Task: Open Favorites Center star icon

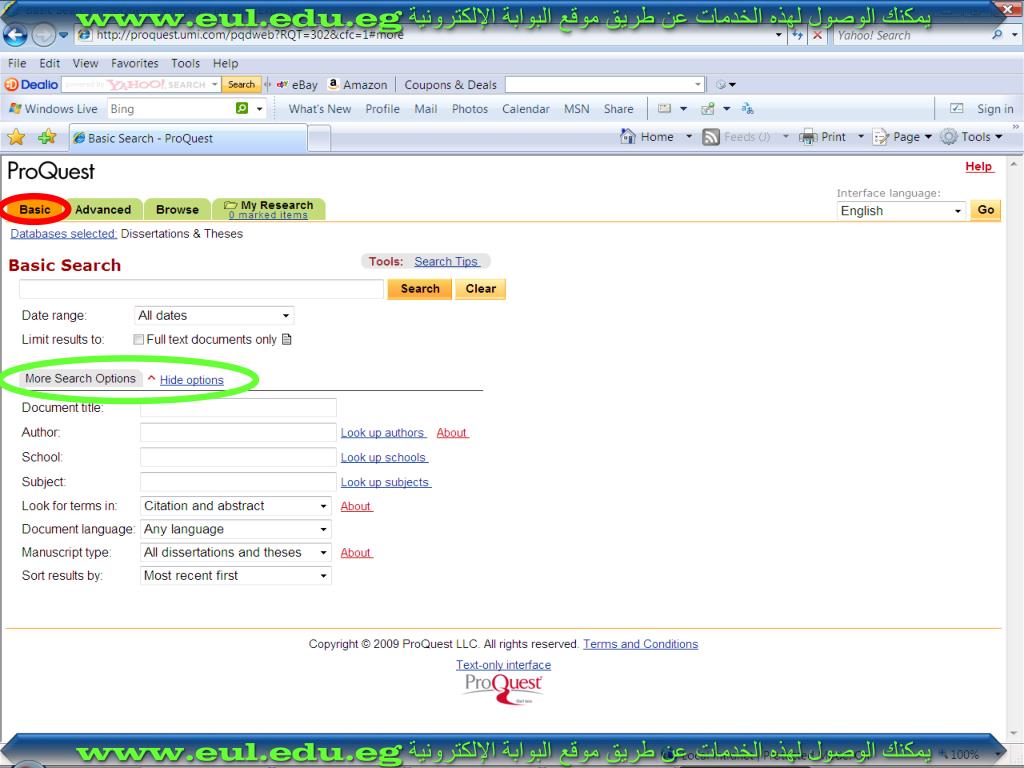Action: (16, 137)
